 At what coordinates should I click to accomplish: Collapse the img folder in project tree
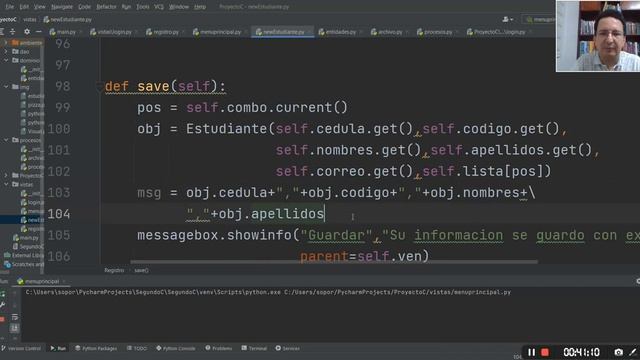pos(6,87)
